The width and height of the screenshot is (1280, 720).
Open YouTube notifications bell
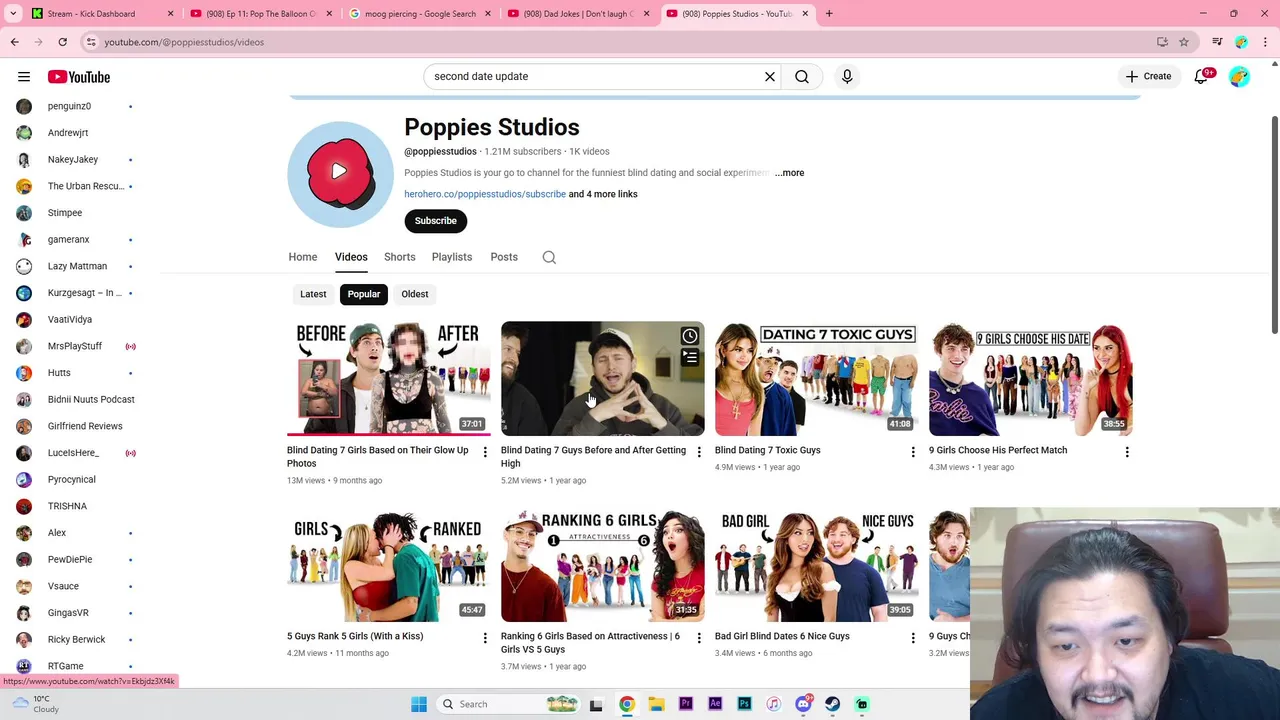pyautogui.click(x=1201, y=76)
